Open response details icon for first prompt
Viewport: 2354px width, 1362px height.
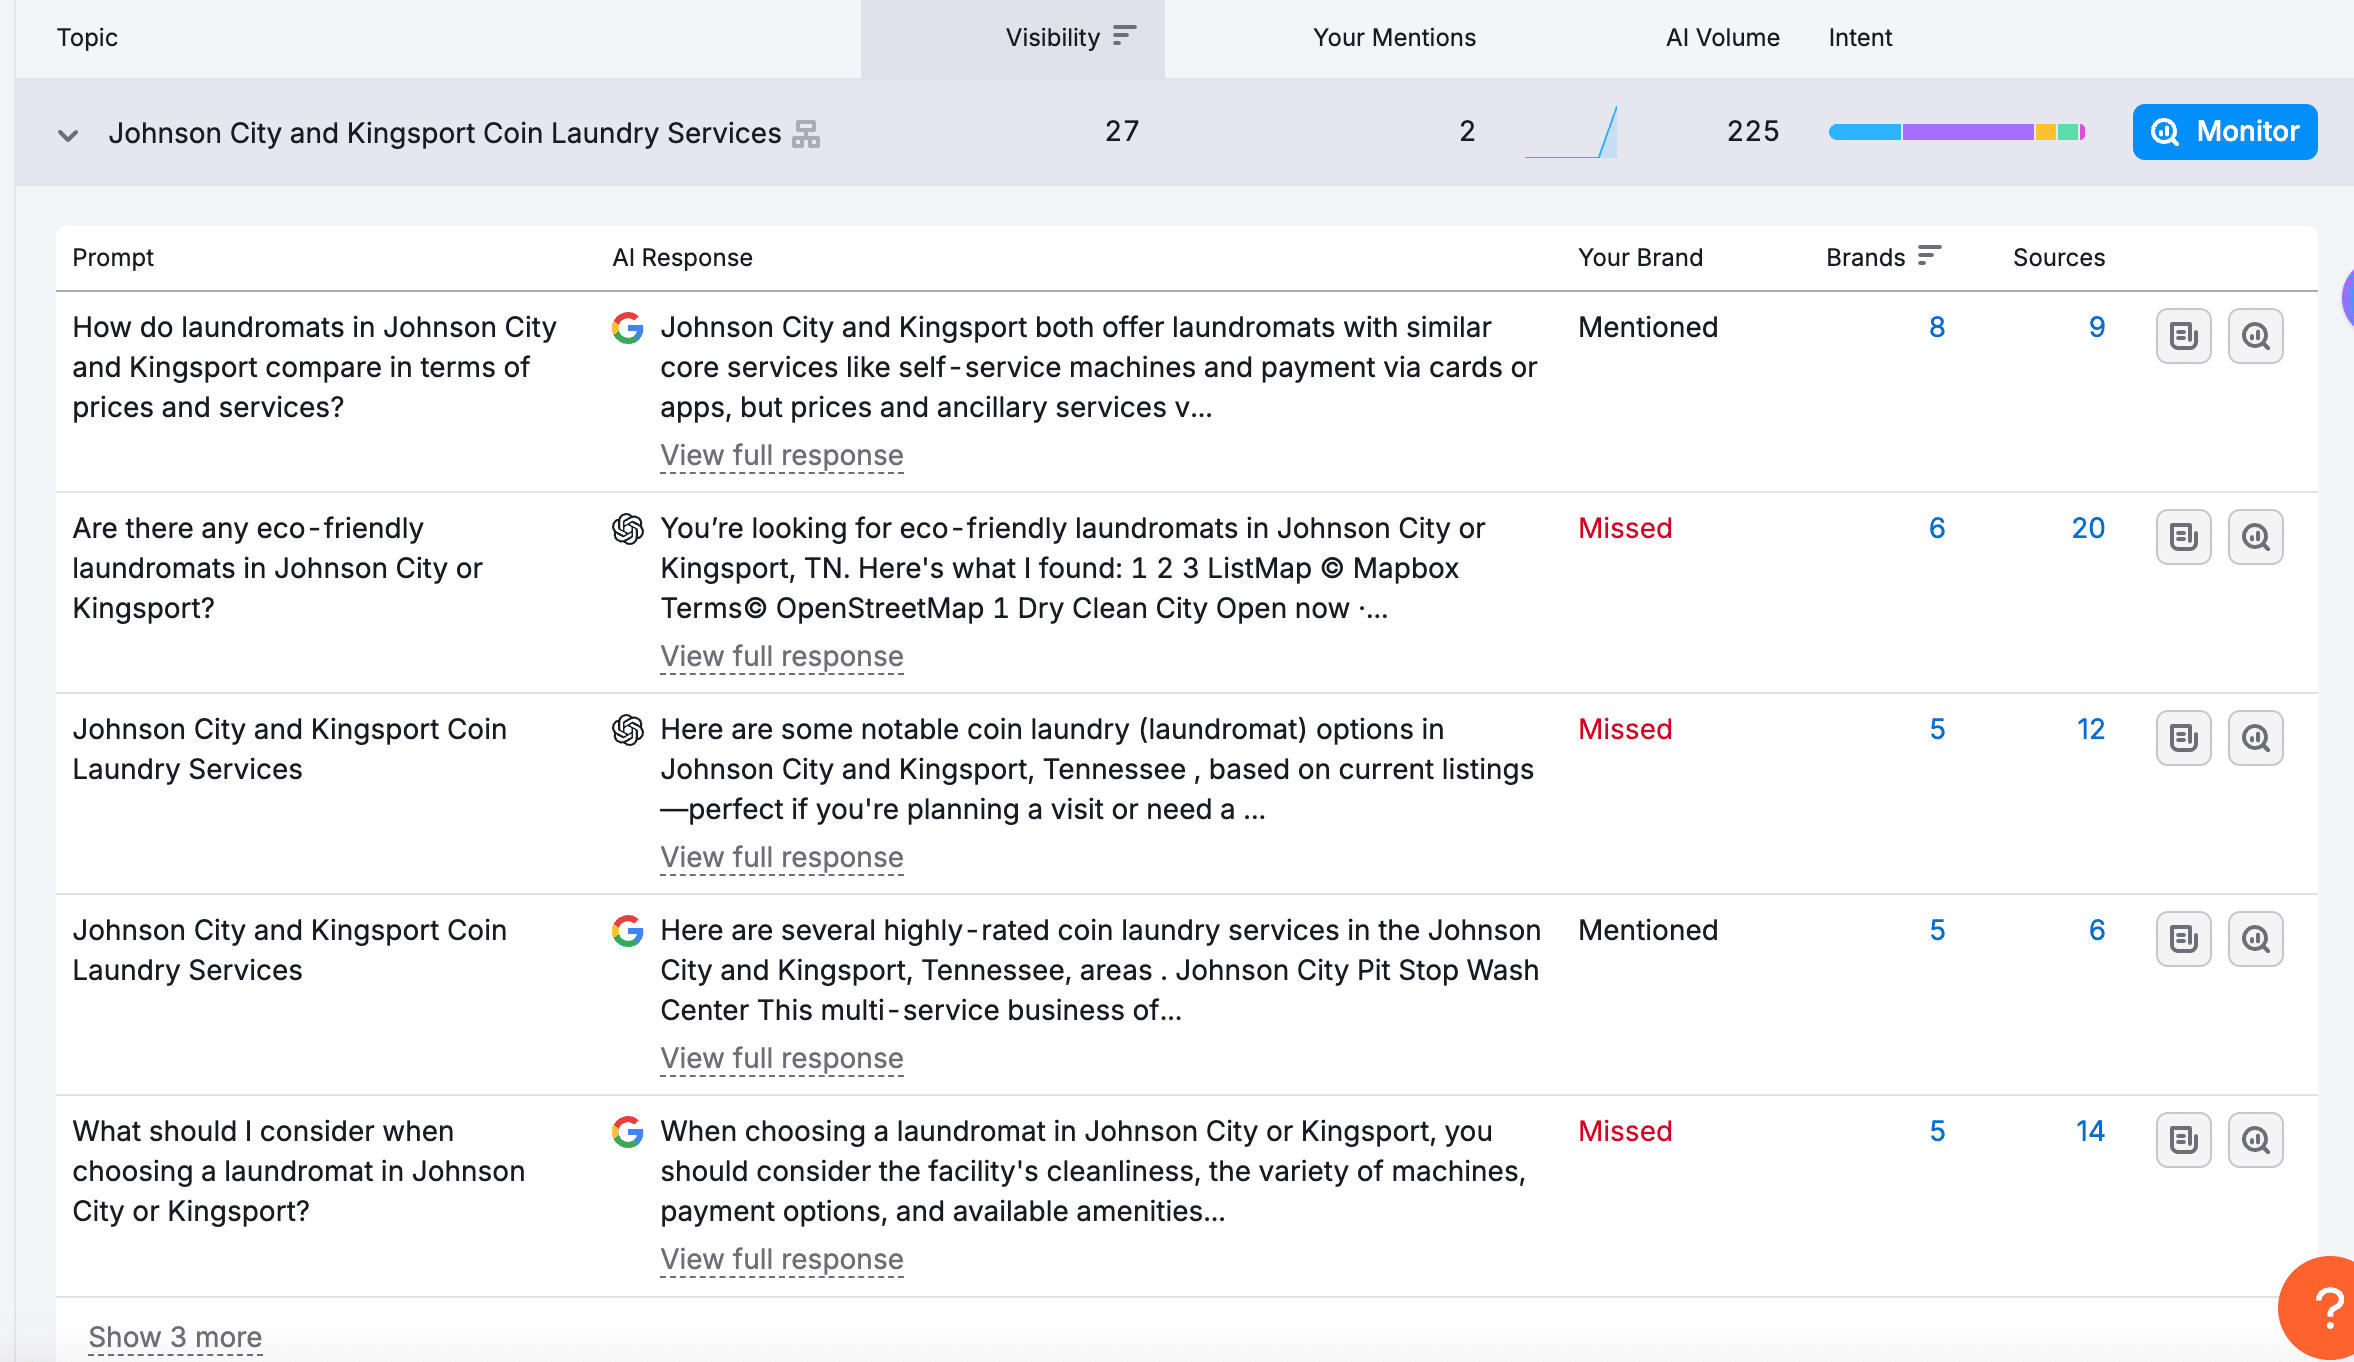click(x=2183, y=336)
